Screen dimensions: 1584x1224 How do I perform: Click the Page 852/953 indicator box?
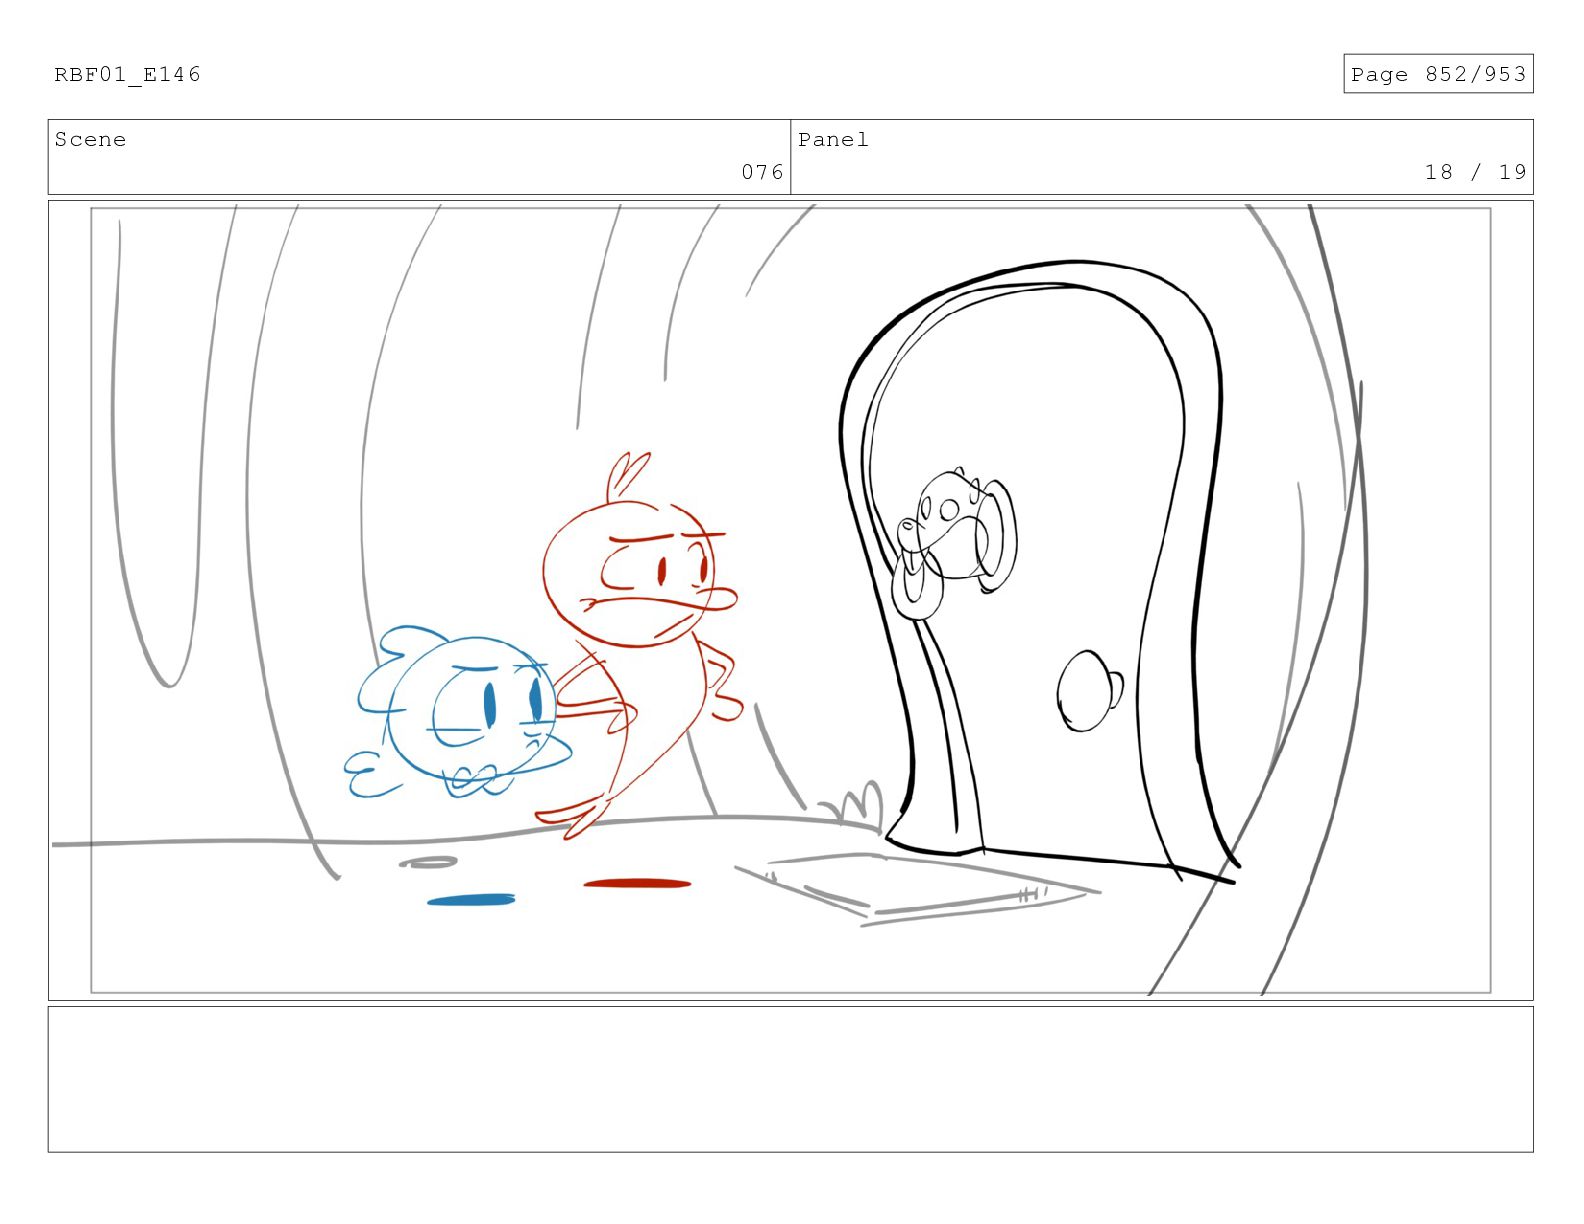1438,74
